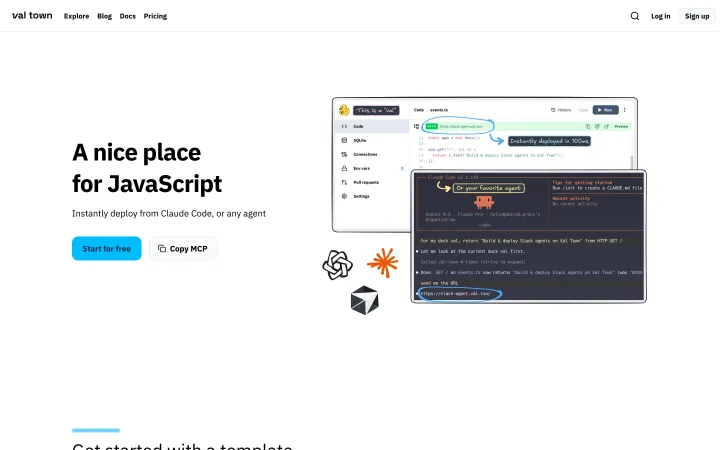Select the Code item in the illustration sidebar

point(372,126)
